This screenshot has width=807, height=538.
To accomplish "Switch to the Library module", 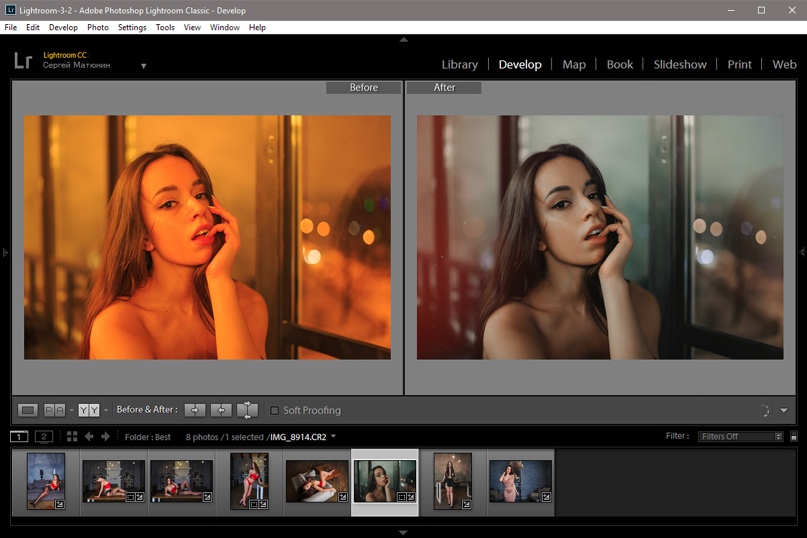I will pyautogui.click(x=459, y=64).
